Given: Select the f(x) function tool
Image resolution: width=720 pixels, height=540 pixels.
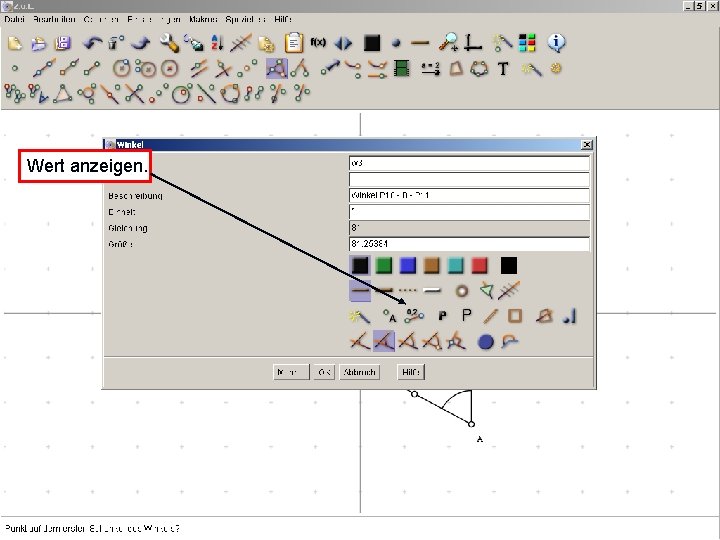Looking at the screenshot, I should [x=318, y=43].
